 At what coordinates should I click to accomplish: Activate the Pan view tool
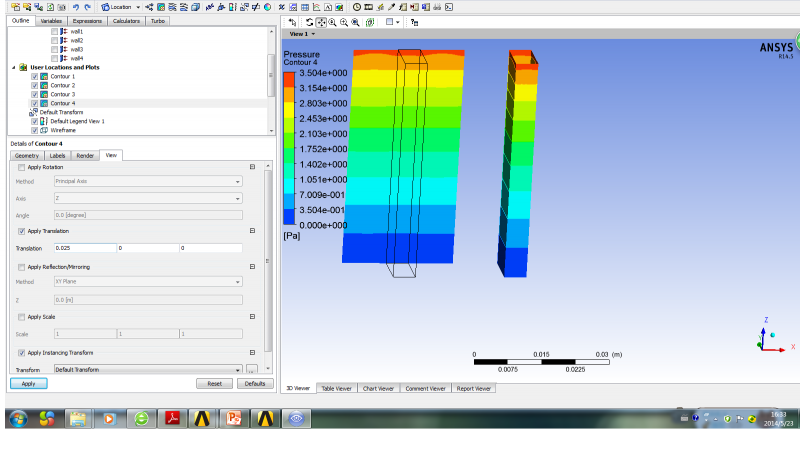click(321, 21)
